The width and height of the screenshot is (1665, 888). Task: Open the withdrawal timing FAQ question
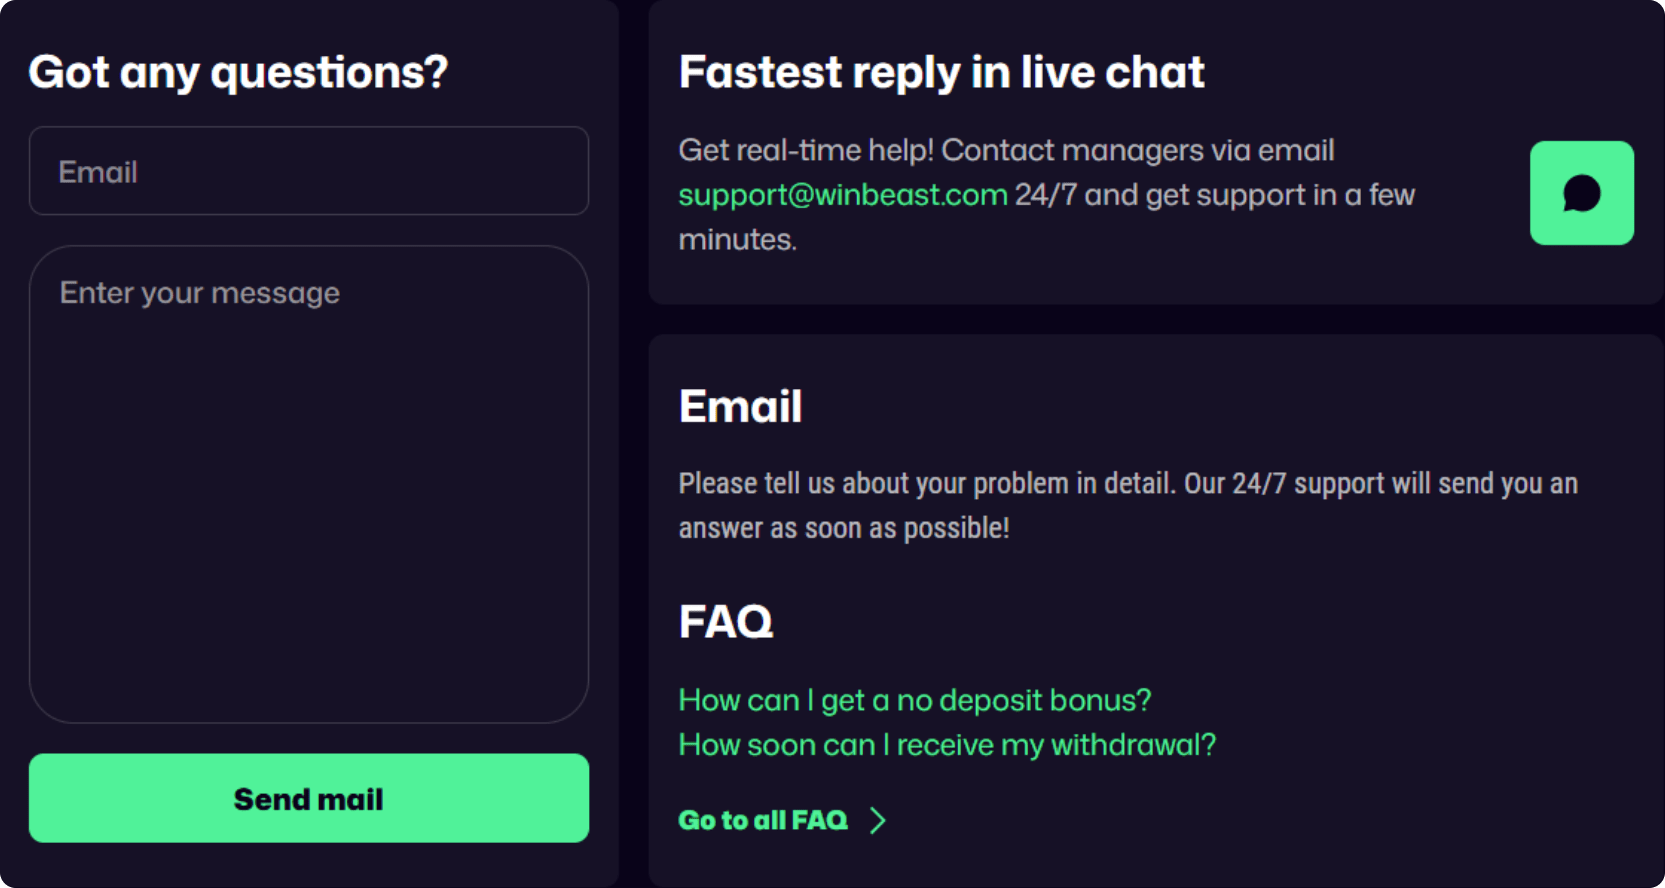point(946,745)
